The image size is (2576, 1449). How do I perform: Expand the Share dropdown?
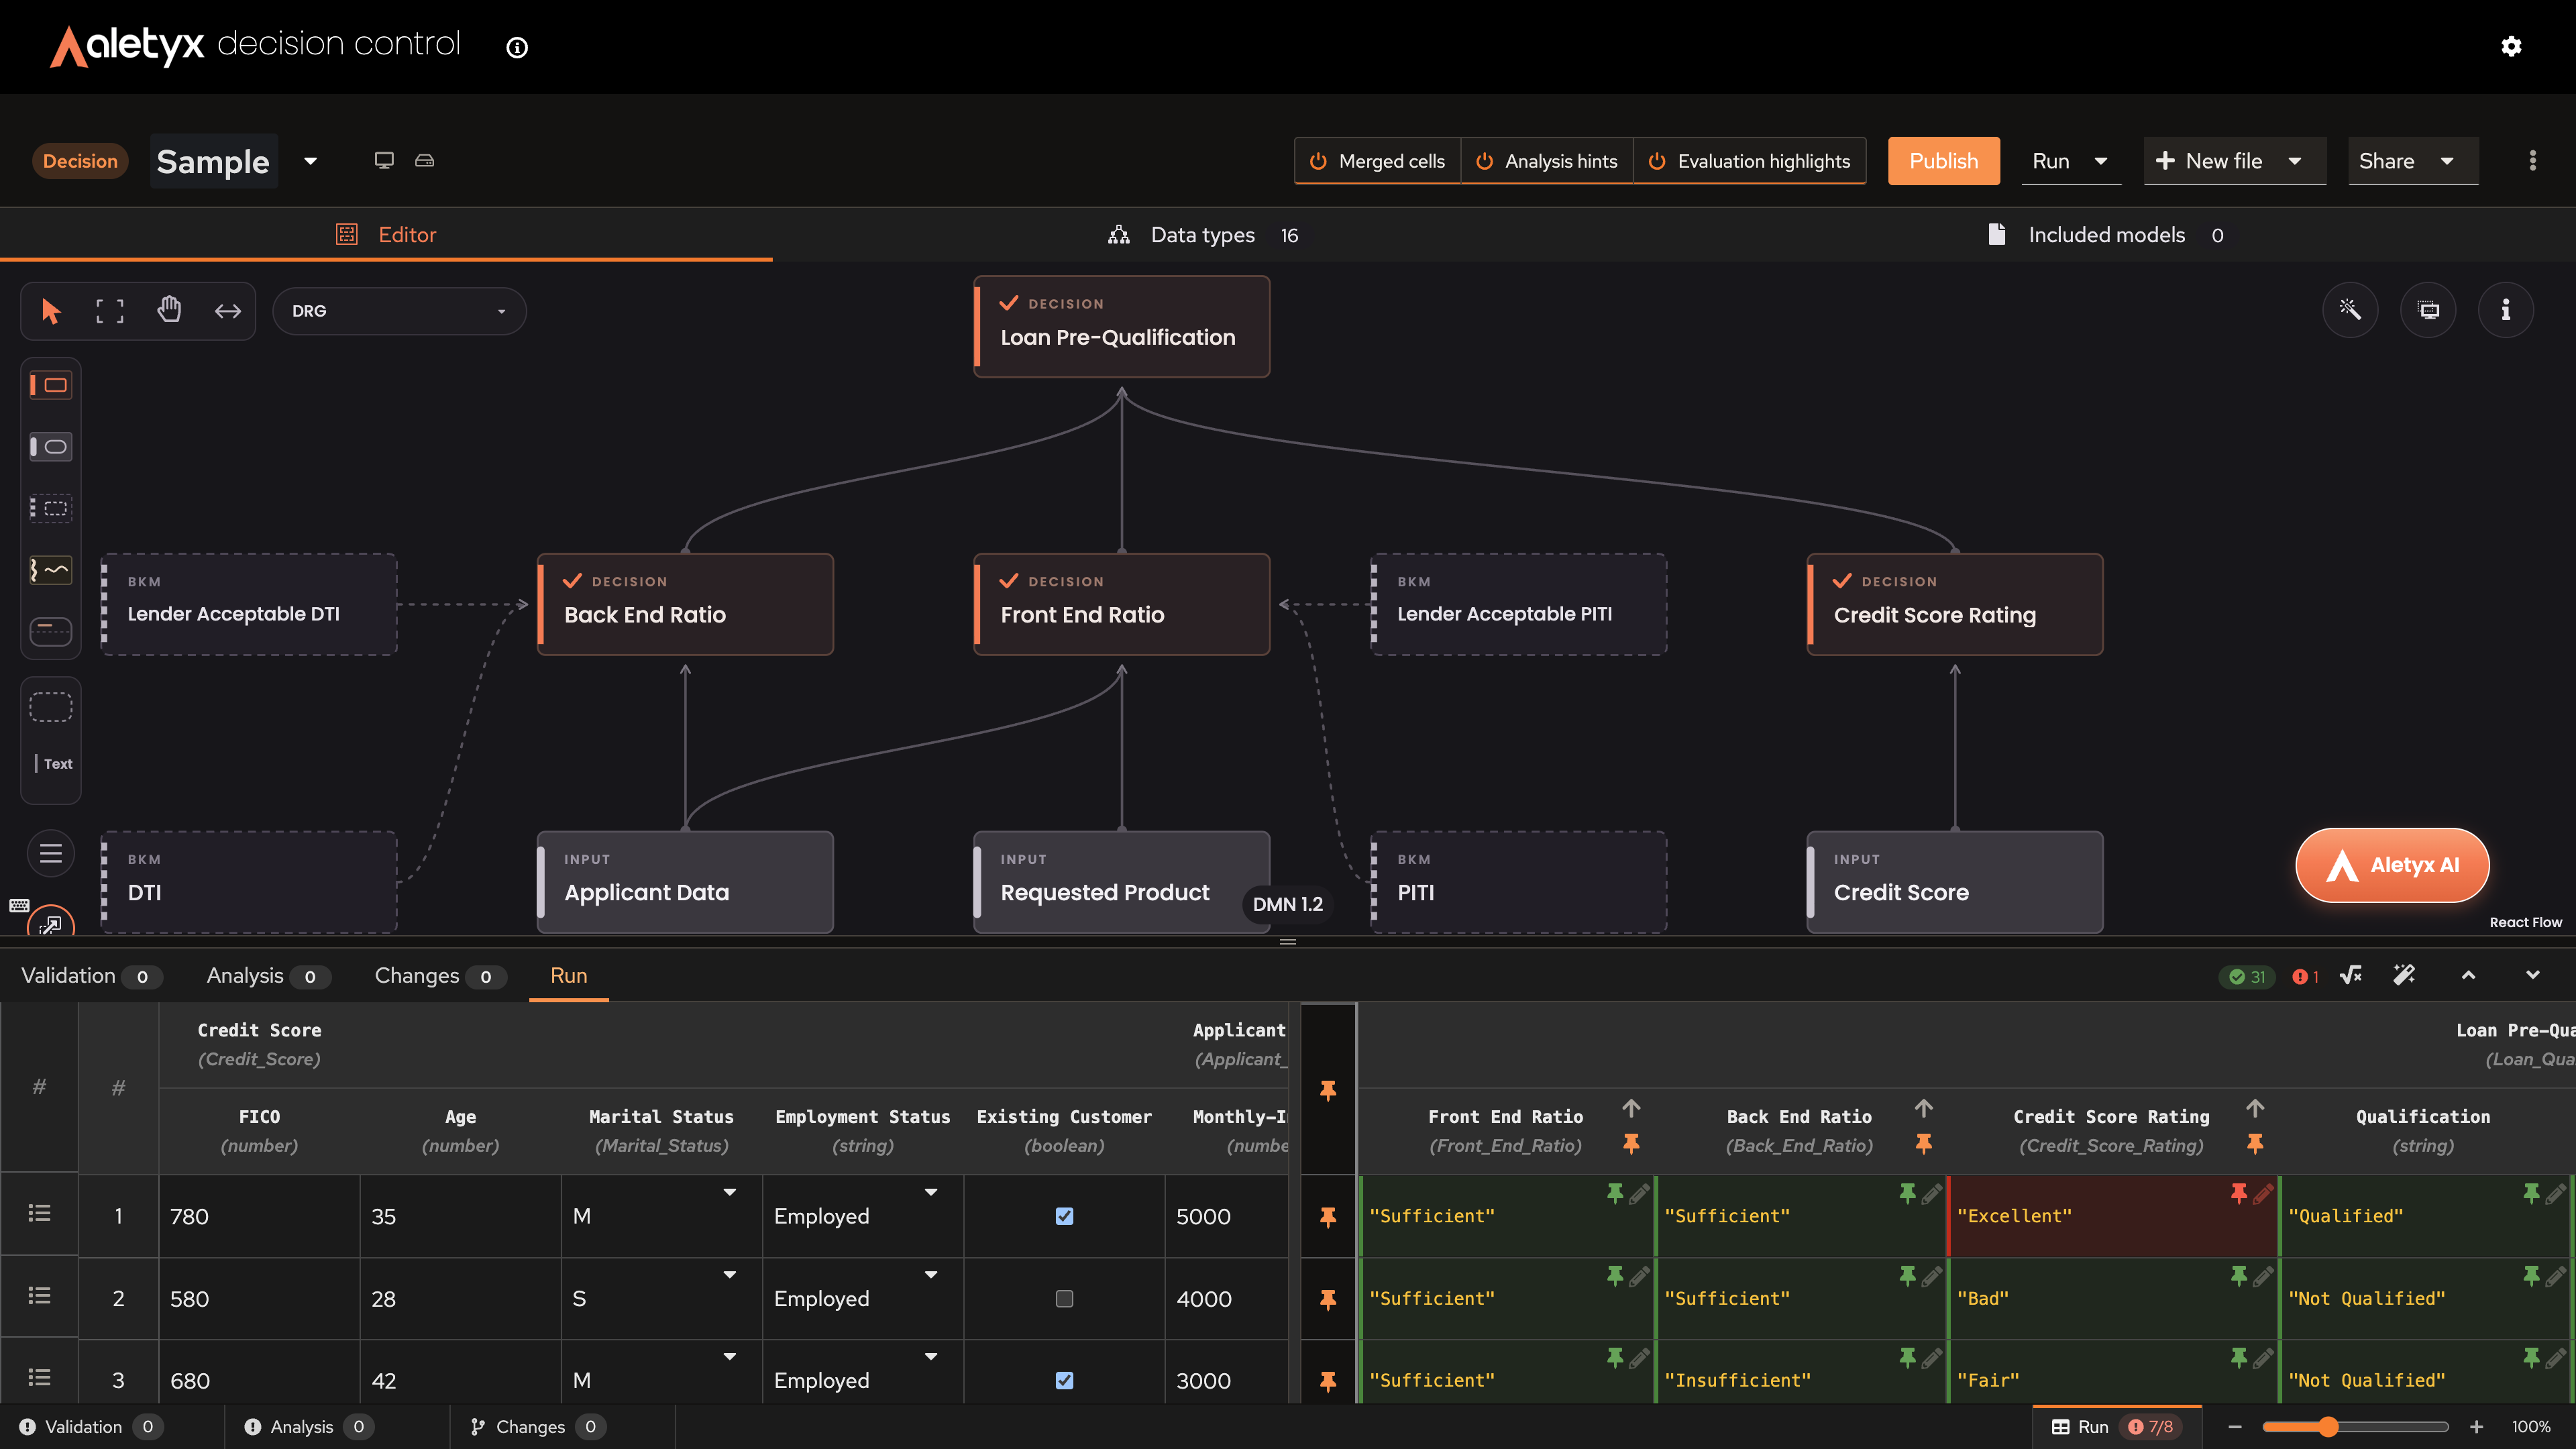point(2447,161)
